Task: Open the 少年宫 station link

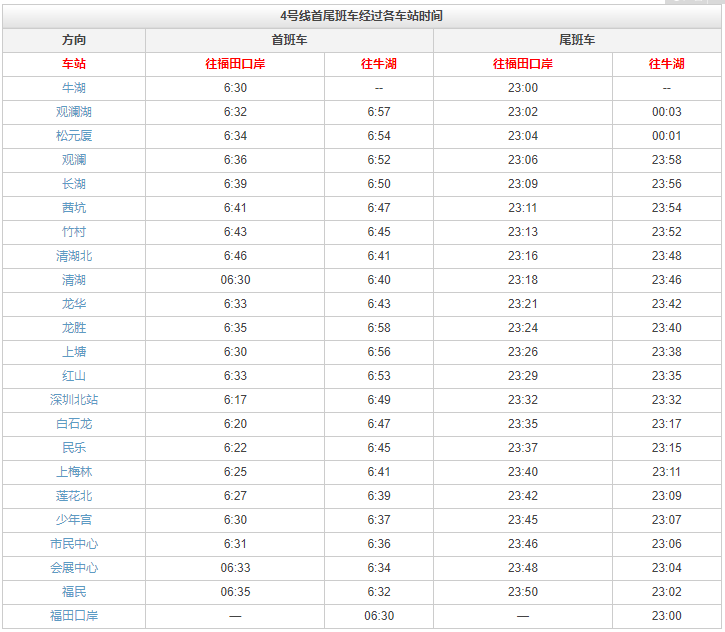Action: click(x=74, y=520)
